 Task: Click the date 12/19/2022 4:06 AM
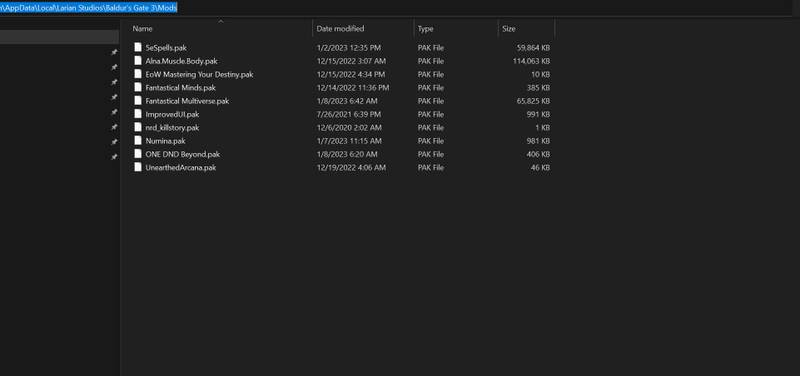pos(351,167)
